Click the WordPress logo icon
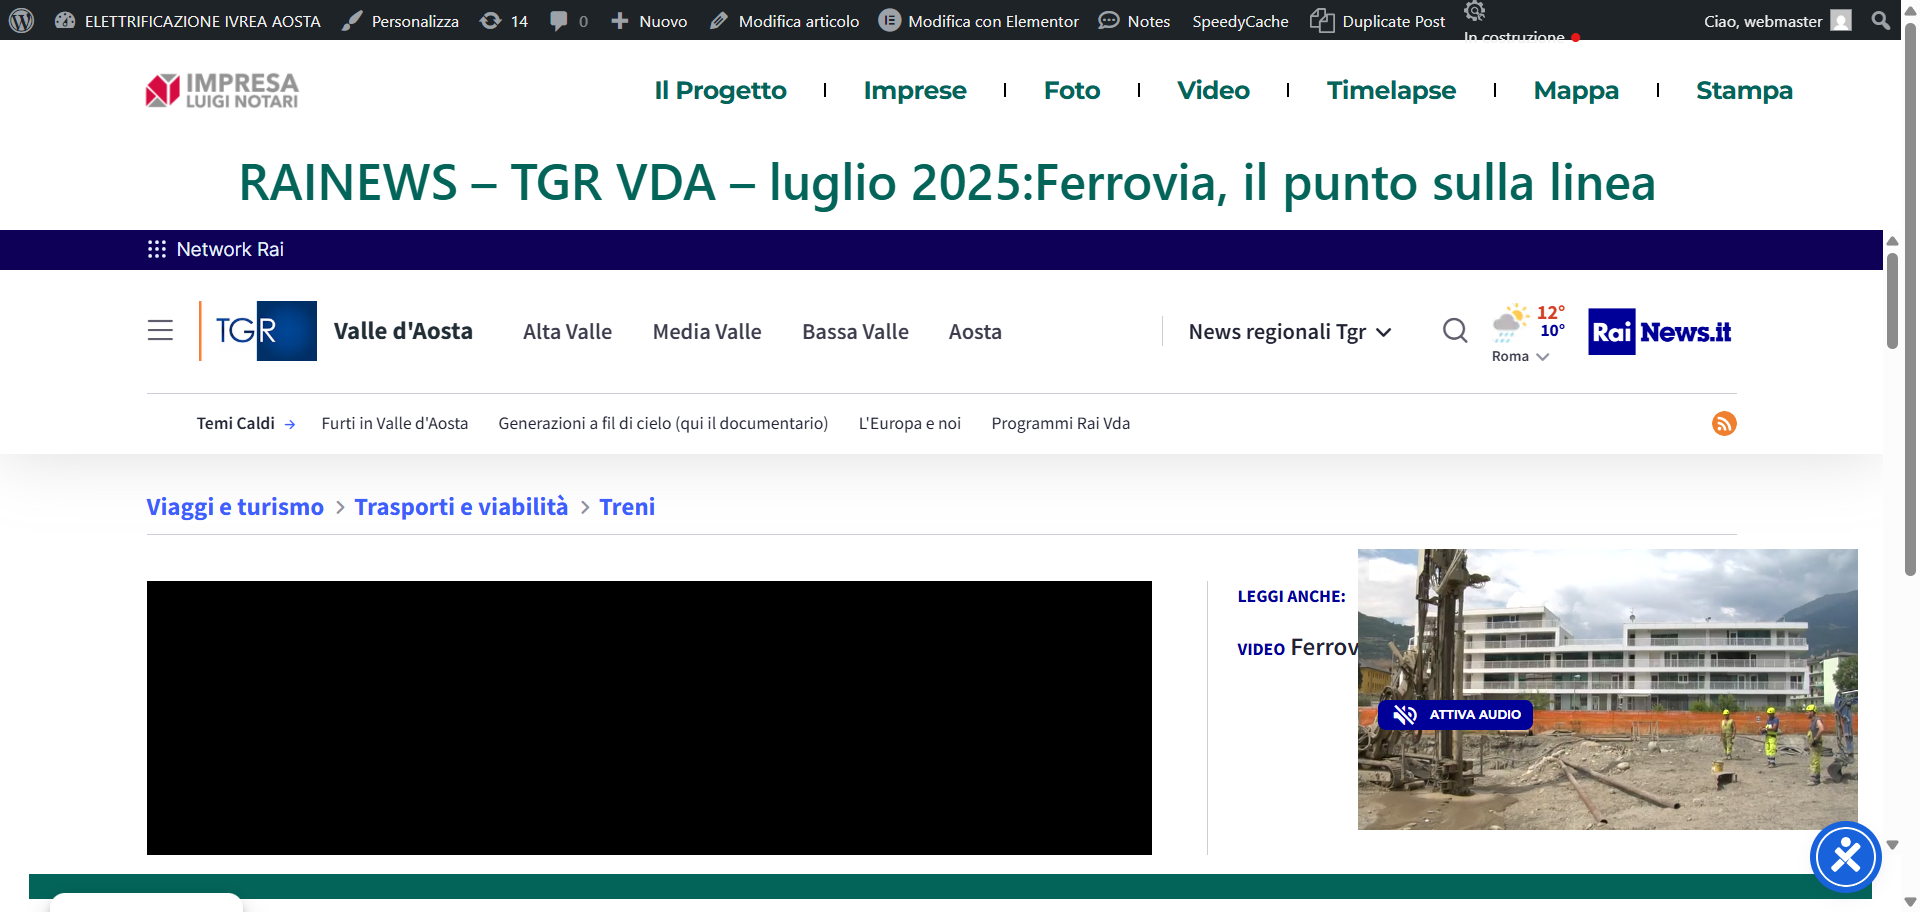1920x912 pixels. point(21,20)
